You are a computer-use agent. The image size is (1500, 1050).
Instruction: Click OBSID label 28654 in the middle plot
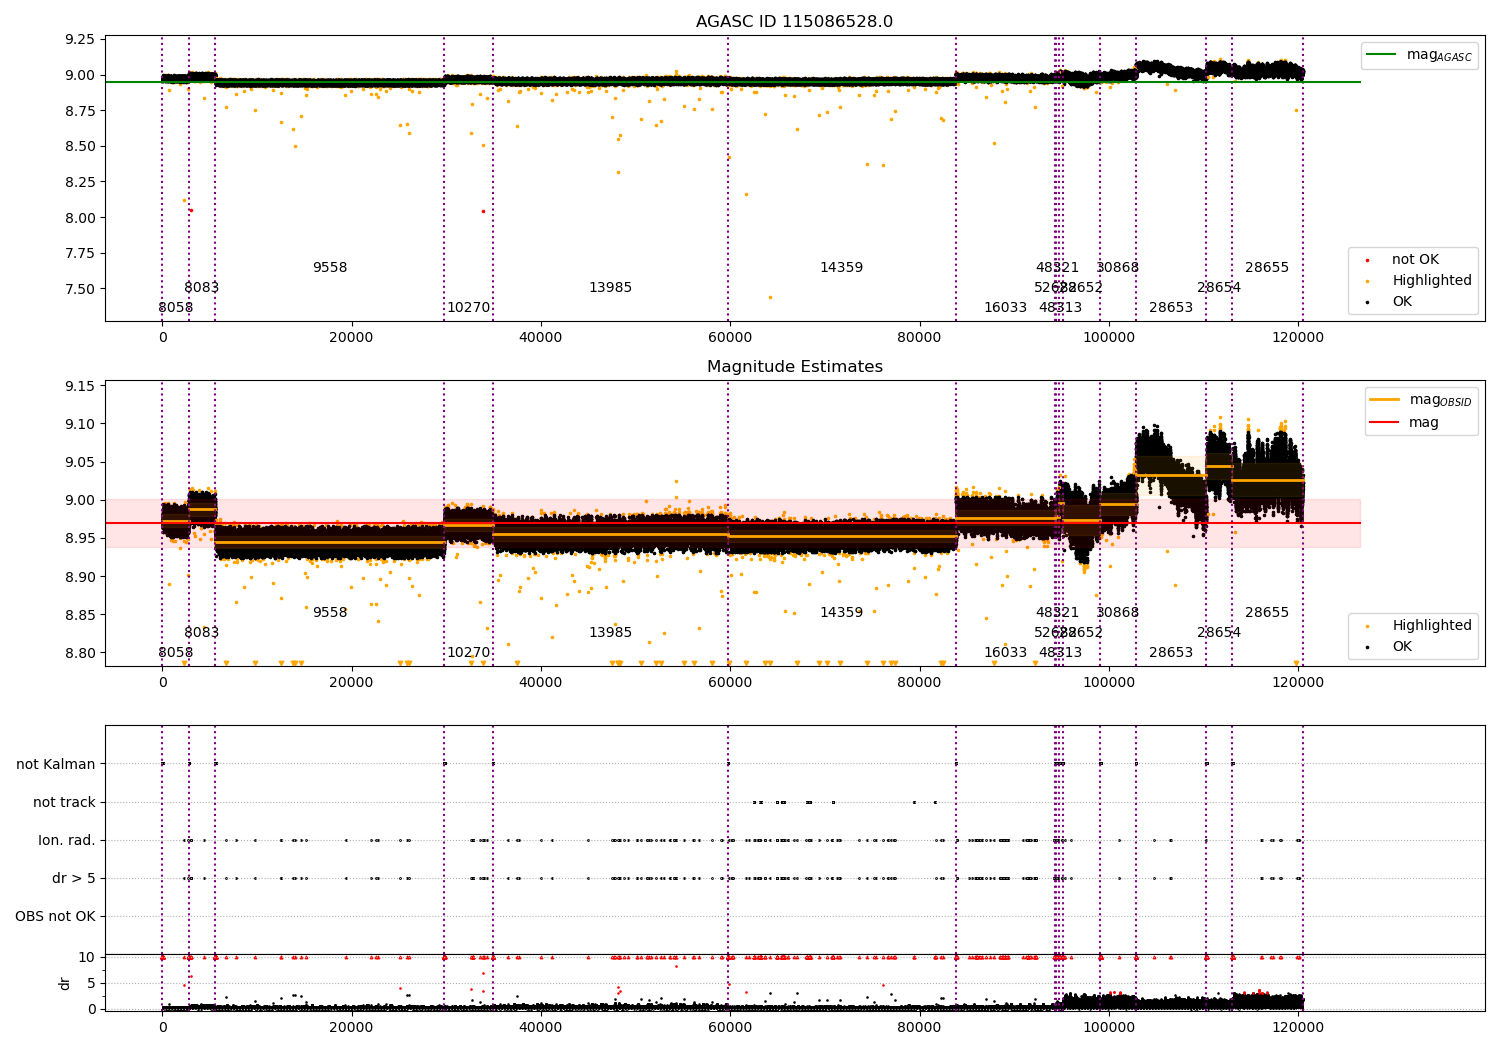(x=1219, y=633)
